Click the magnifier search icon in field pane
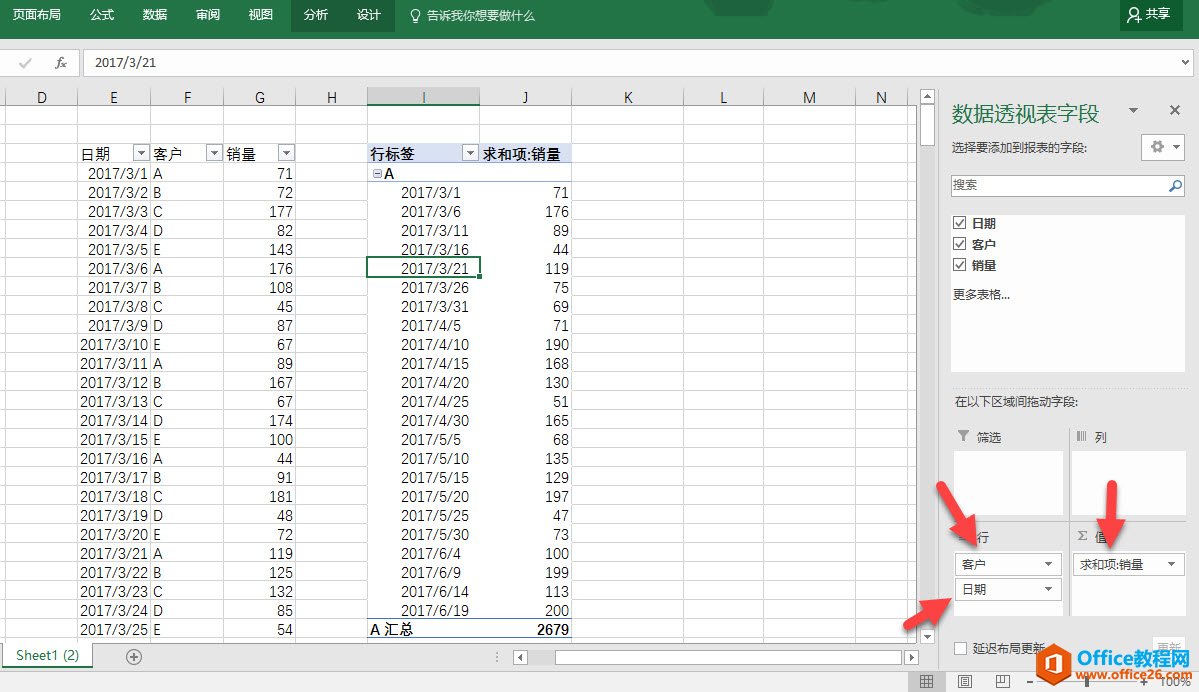The width and height of the screenshot is (1199, 692). 1175,185
